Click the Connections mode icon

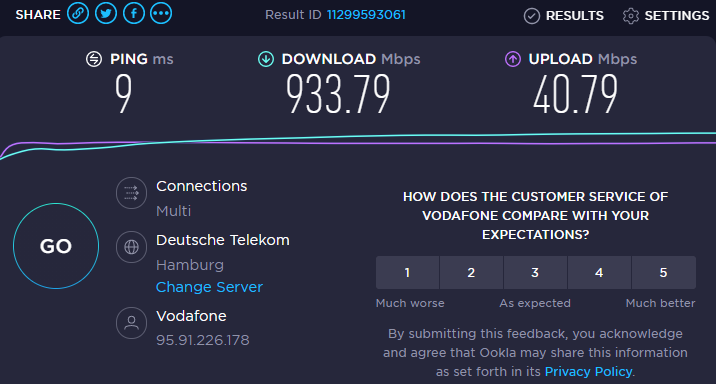(132, 193)
